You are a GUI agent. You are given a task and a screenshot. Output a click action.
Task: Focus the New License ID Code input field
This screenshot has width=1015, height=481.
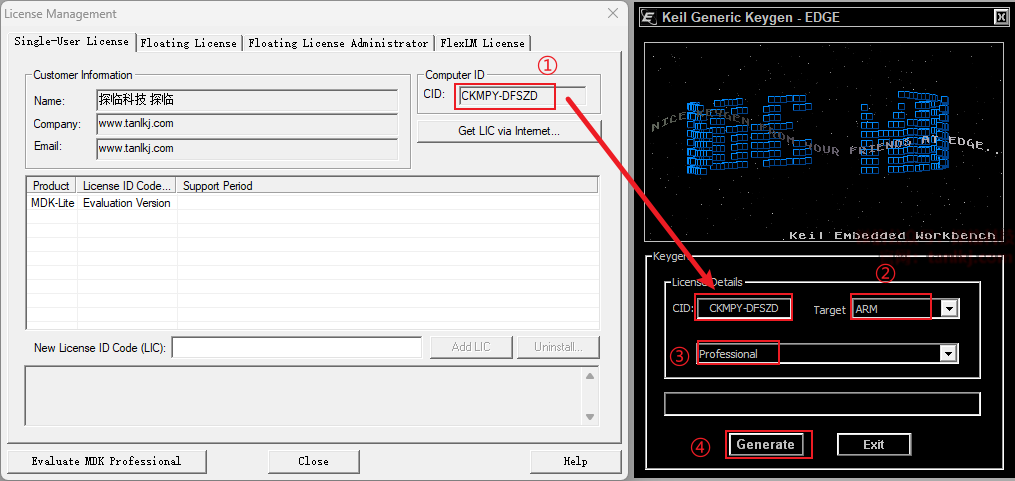point(296,347)
